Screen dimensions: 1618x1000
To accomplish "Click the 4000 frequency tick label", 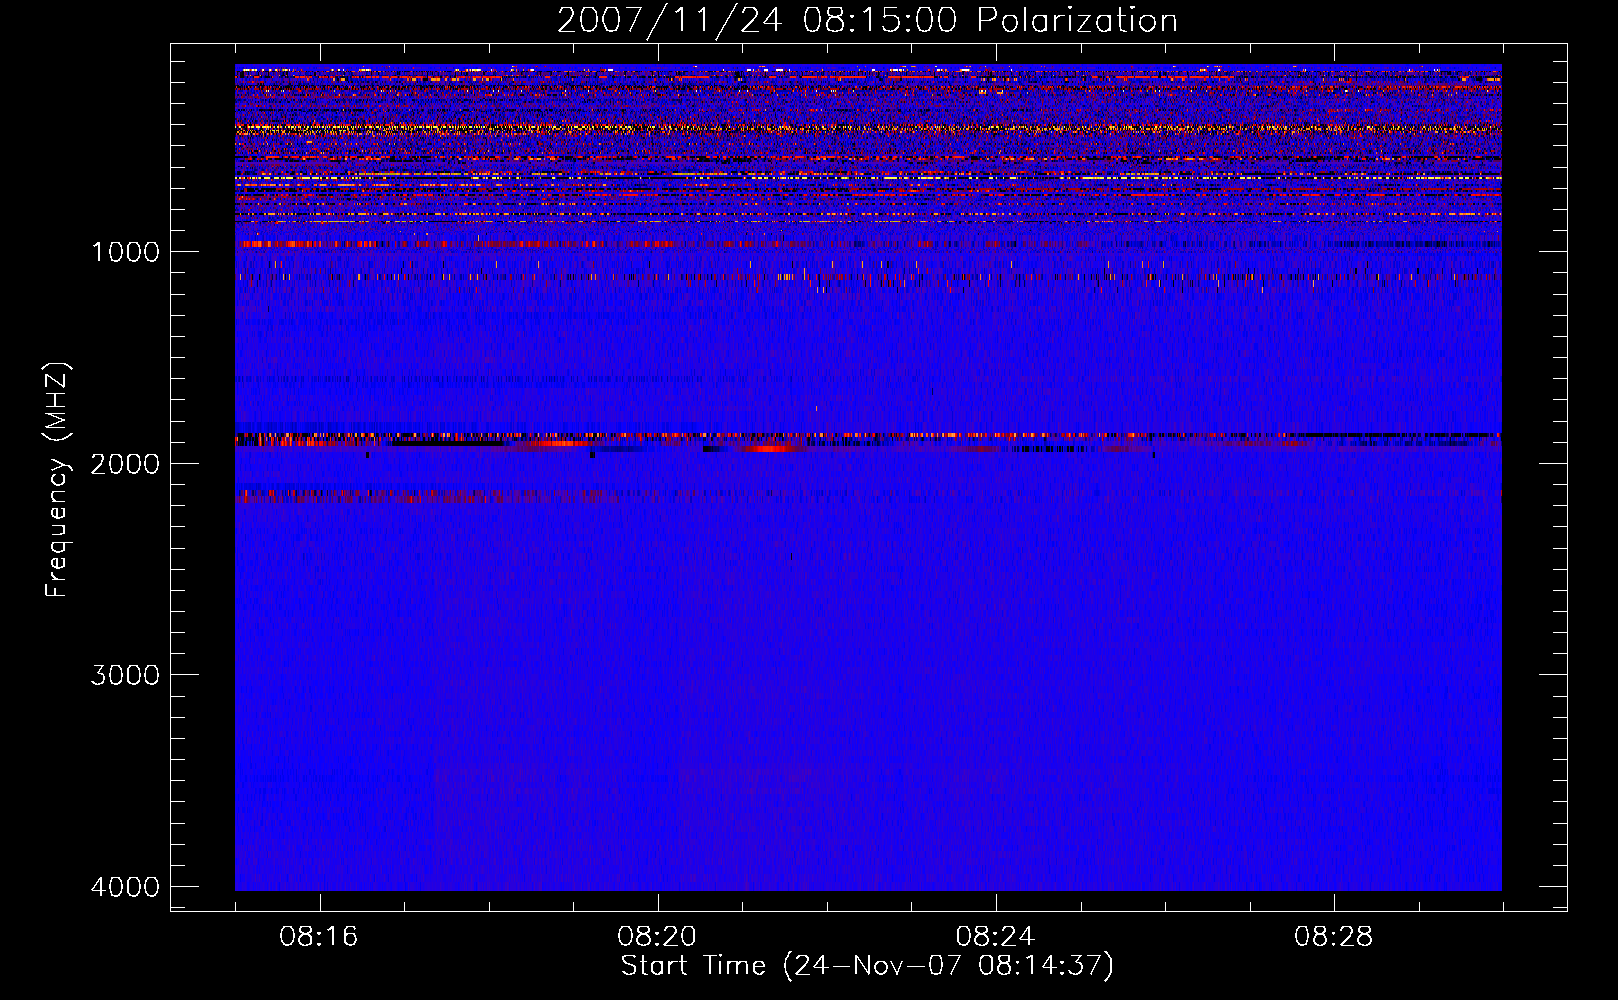I will pyautogui.click(x=125, y=887).
